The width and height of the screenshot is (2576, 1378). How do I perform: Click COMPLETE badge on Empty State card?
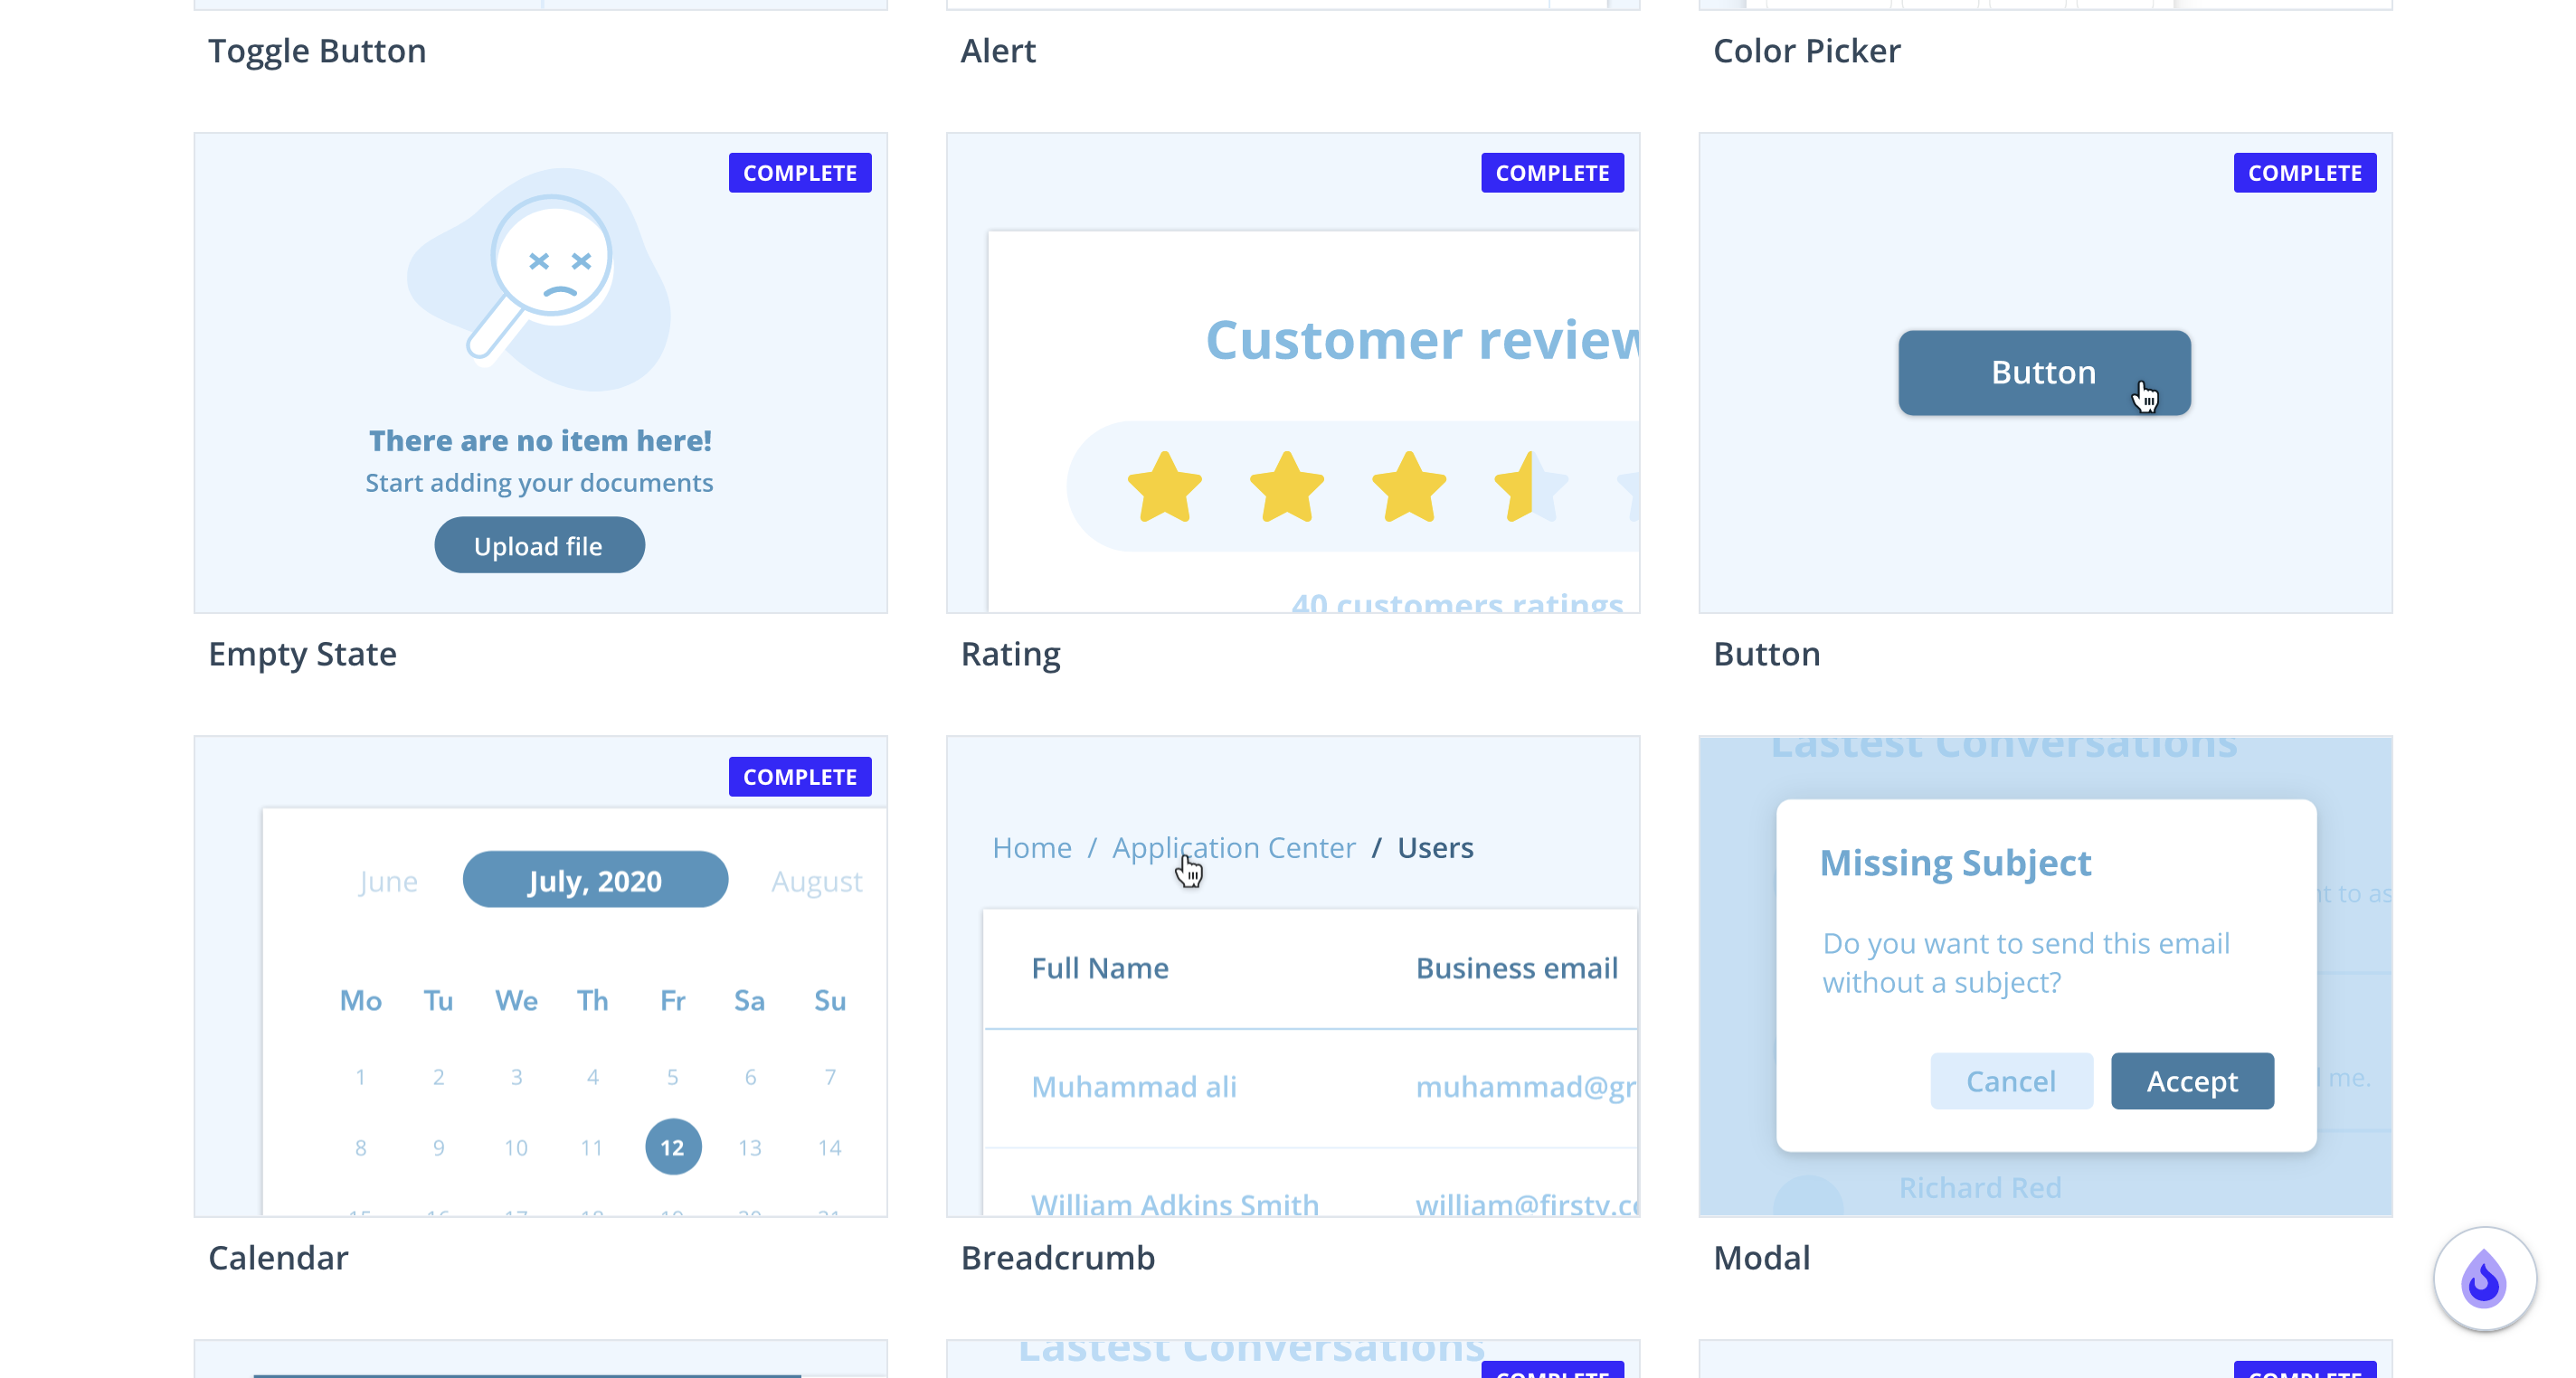point(800,173)
